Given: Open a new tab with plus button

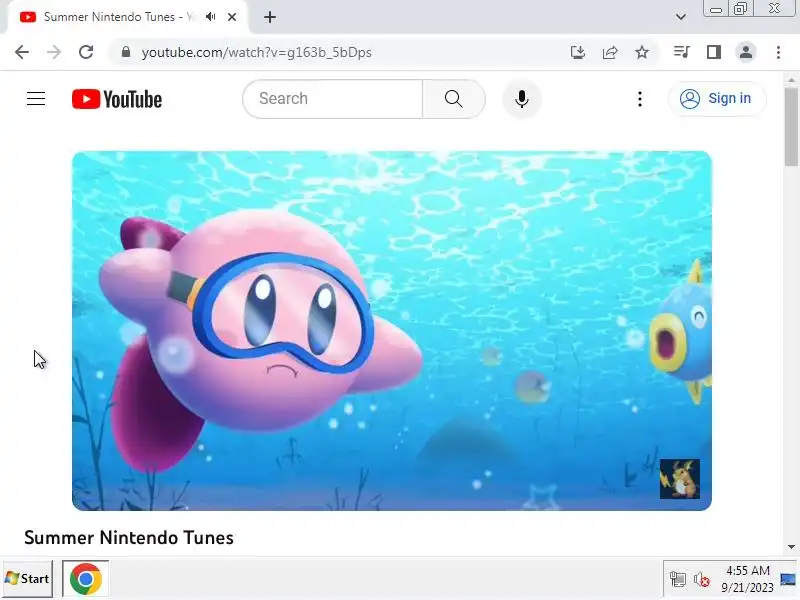Looking at the screenshot, I should point(270,17).
